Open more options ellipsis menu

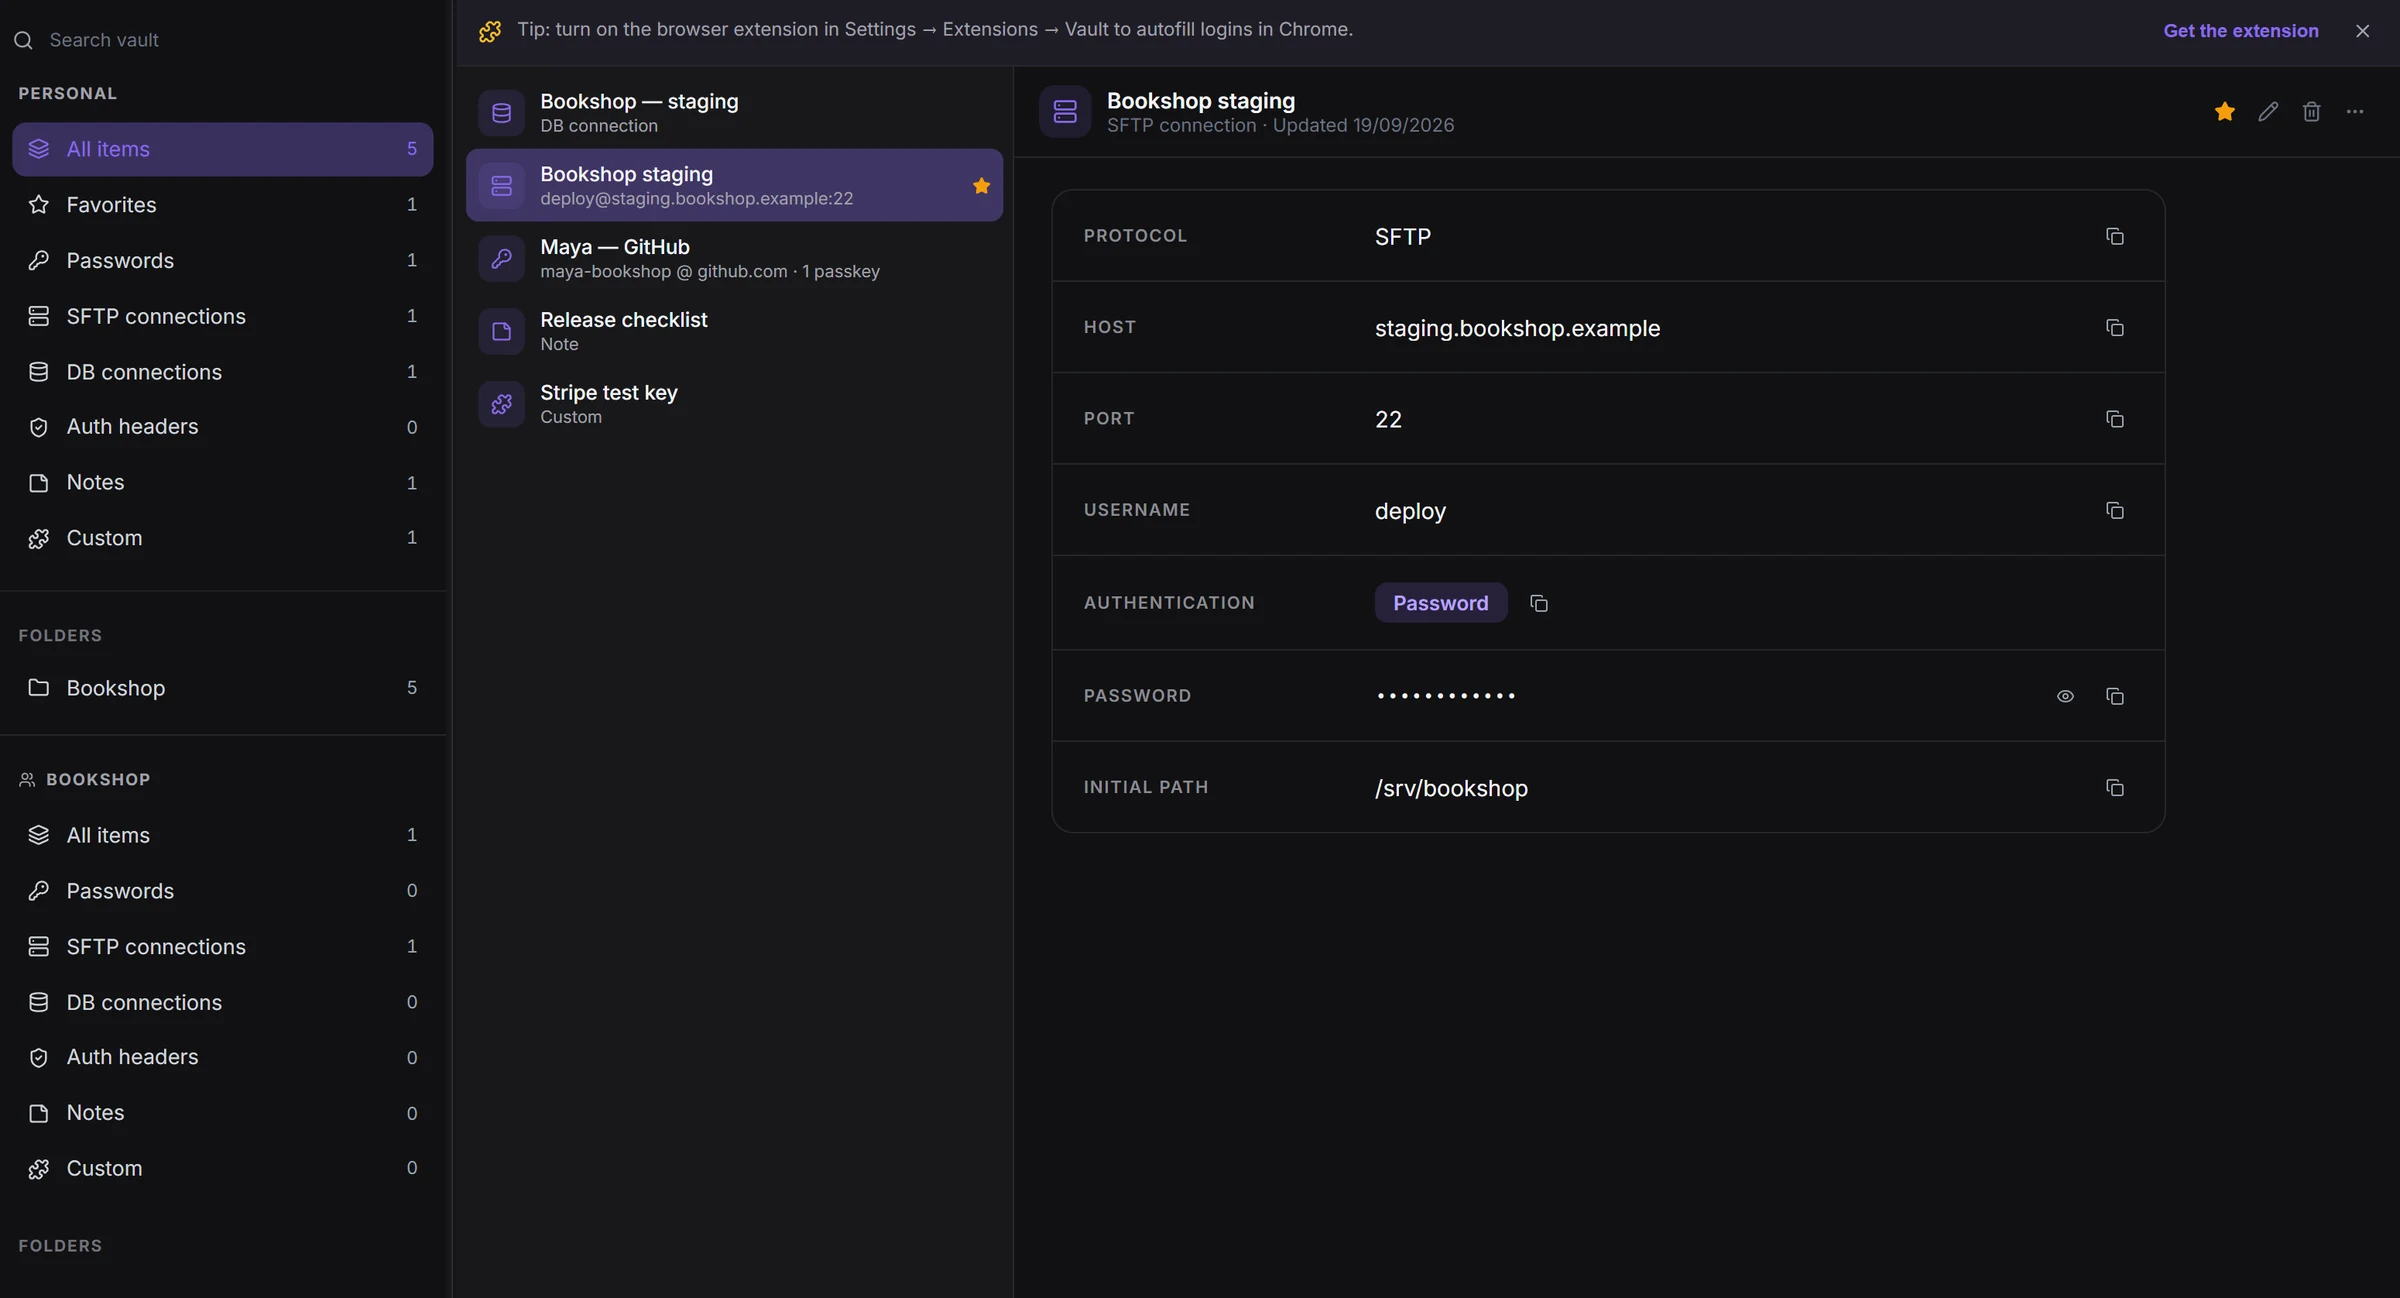tap(2355, 111)
